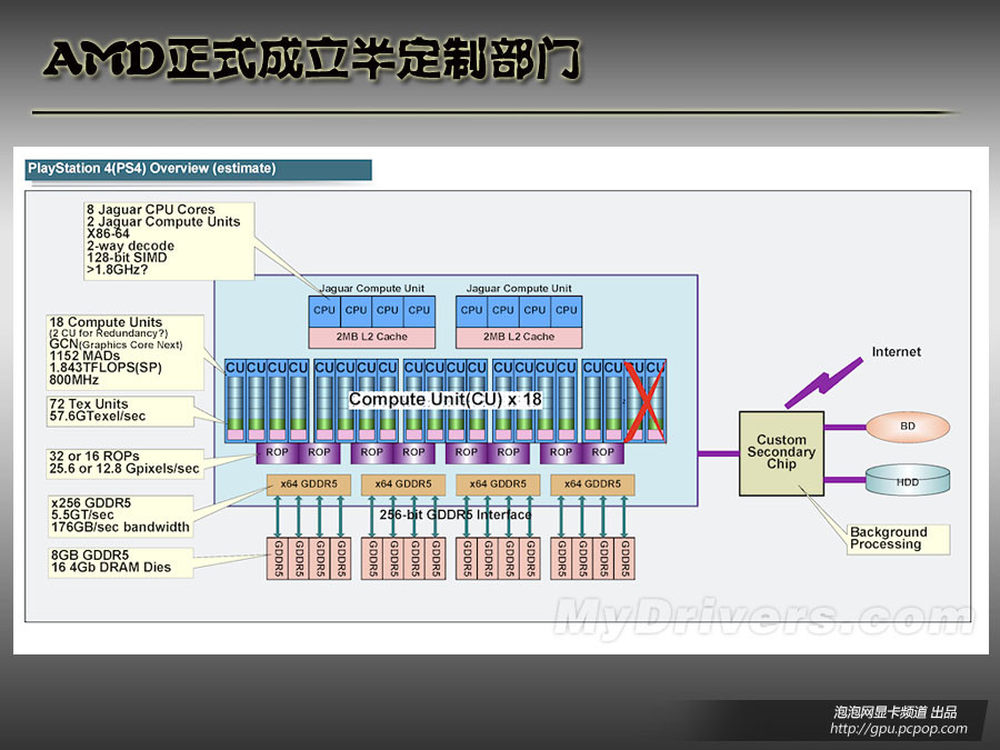Click the "16 4Gb DRAM Dies" text
The image size is (1000, 750).
coord(111,567)
